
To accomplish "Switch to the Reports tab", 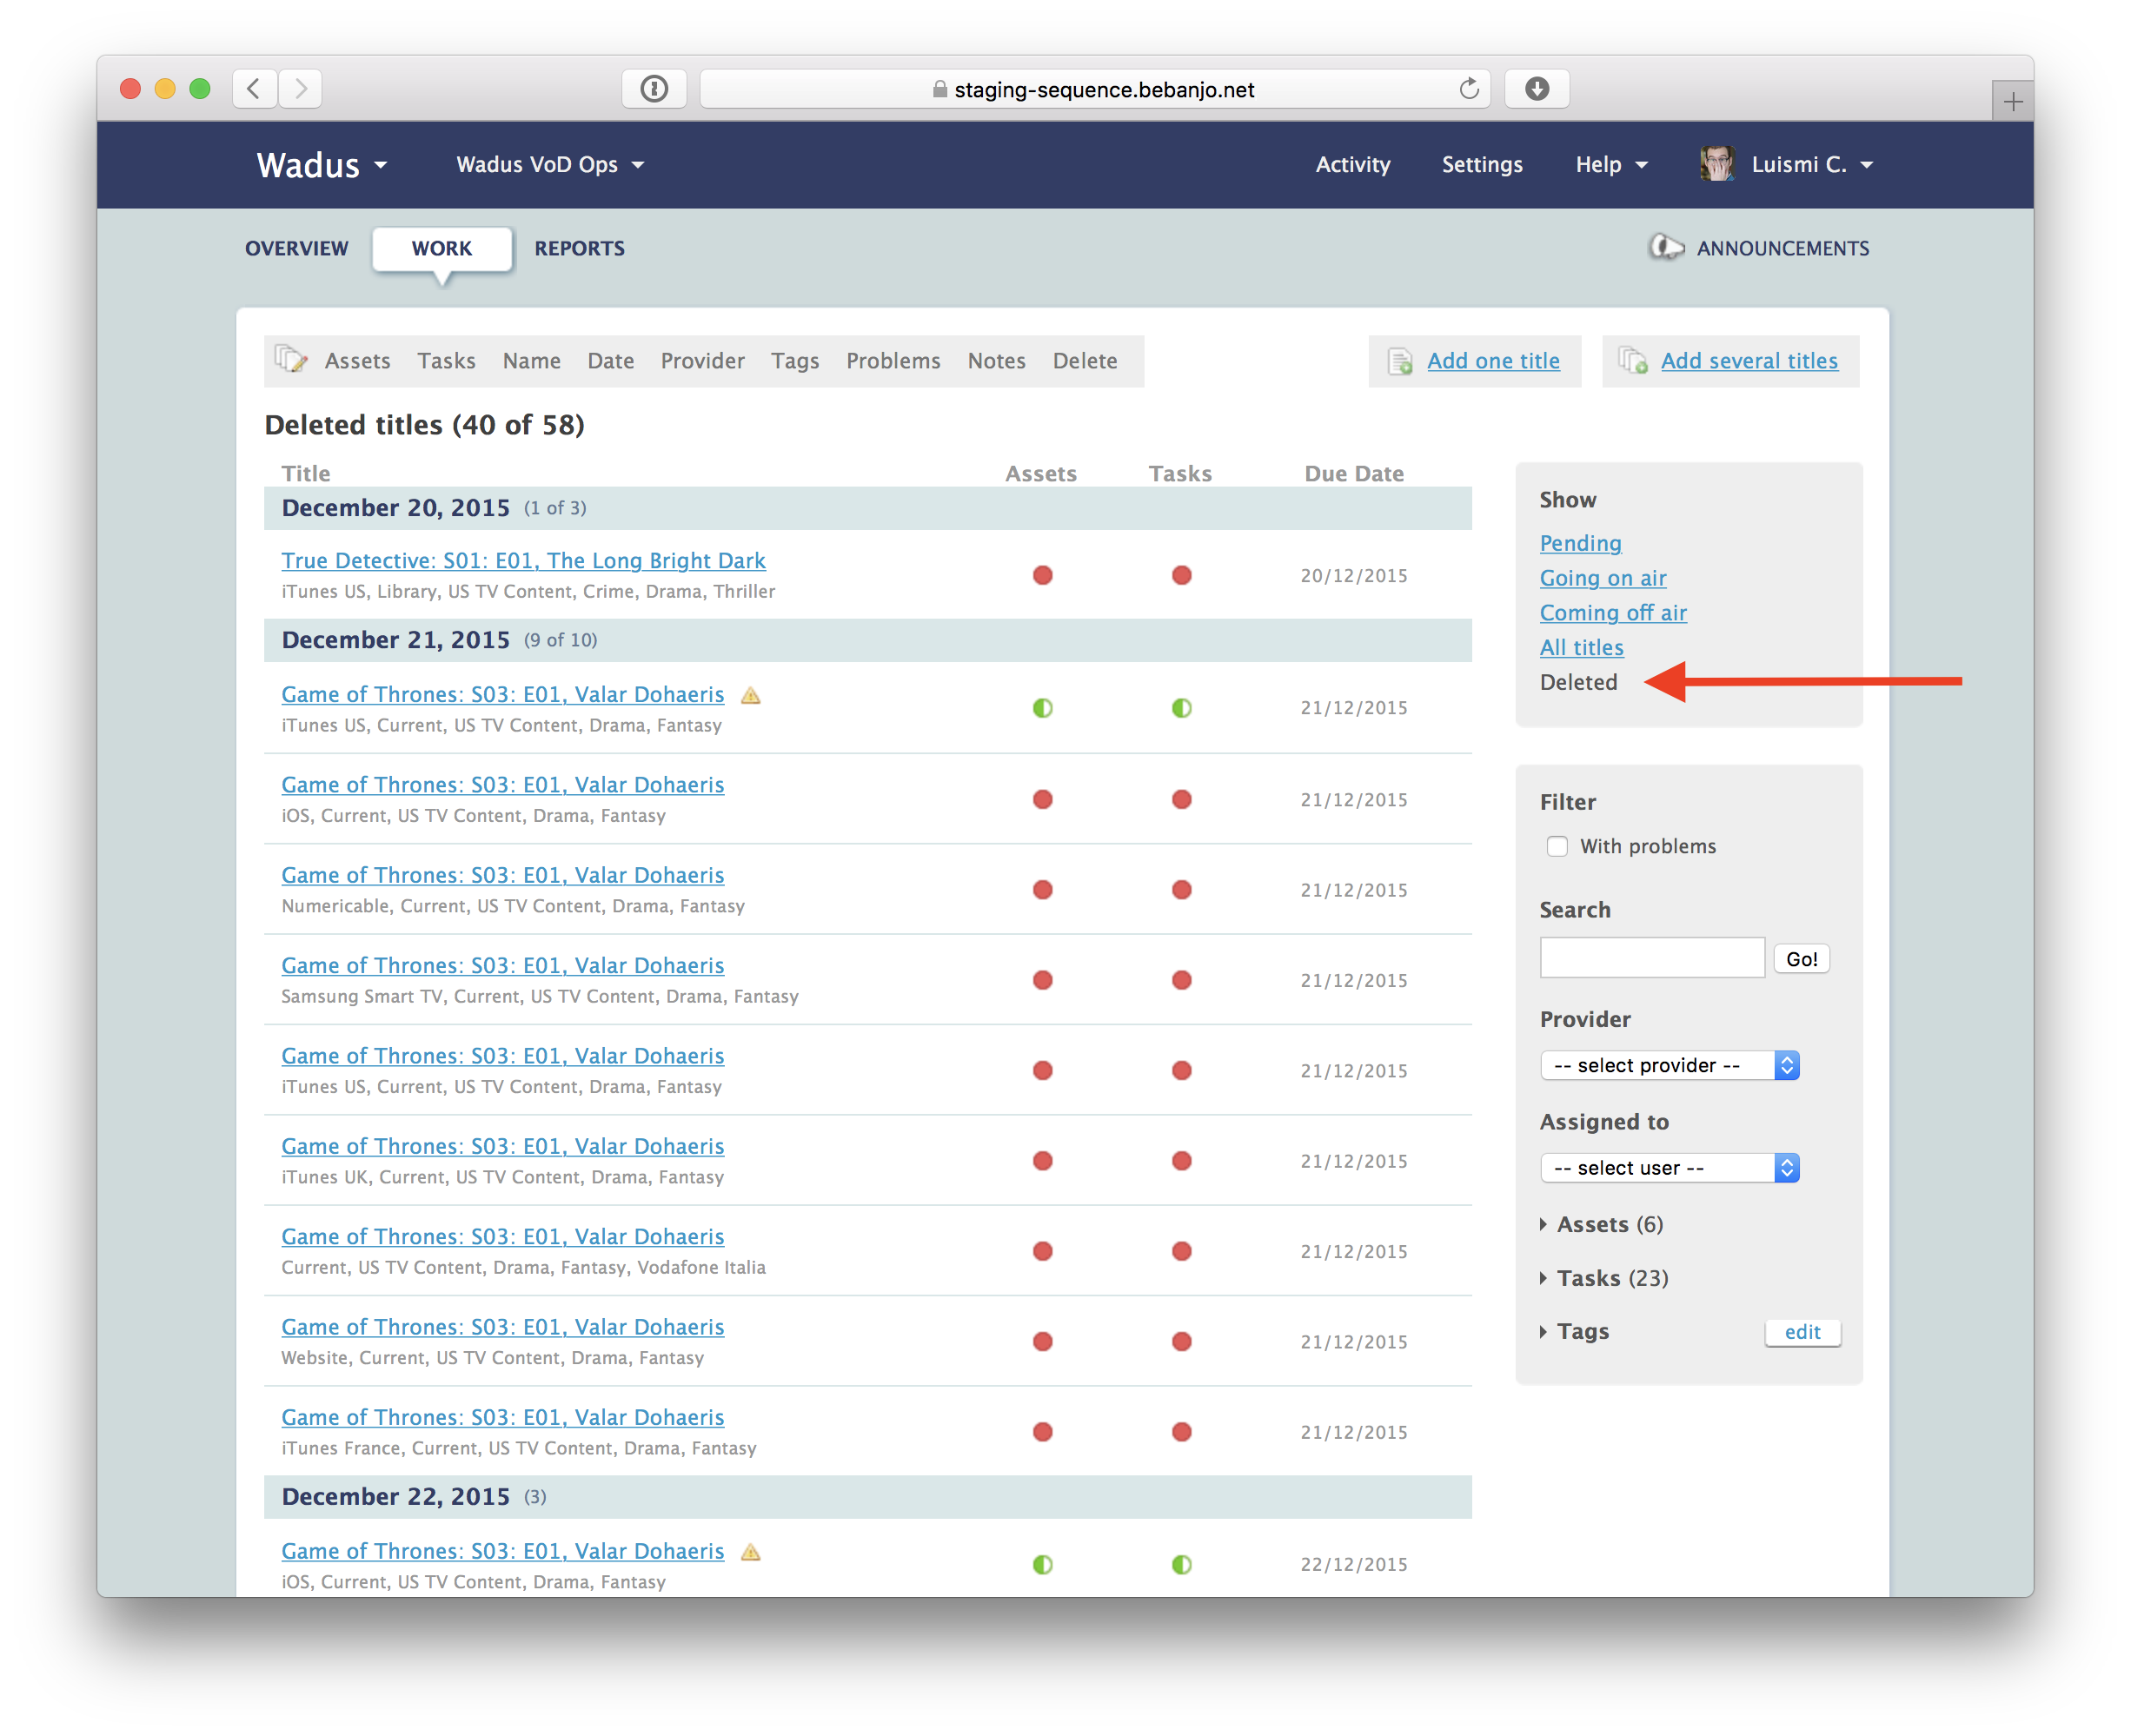I will point(579,248).
